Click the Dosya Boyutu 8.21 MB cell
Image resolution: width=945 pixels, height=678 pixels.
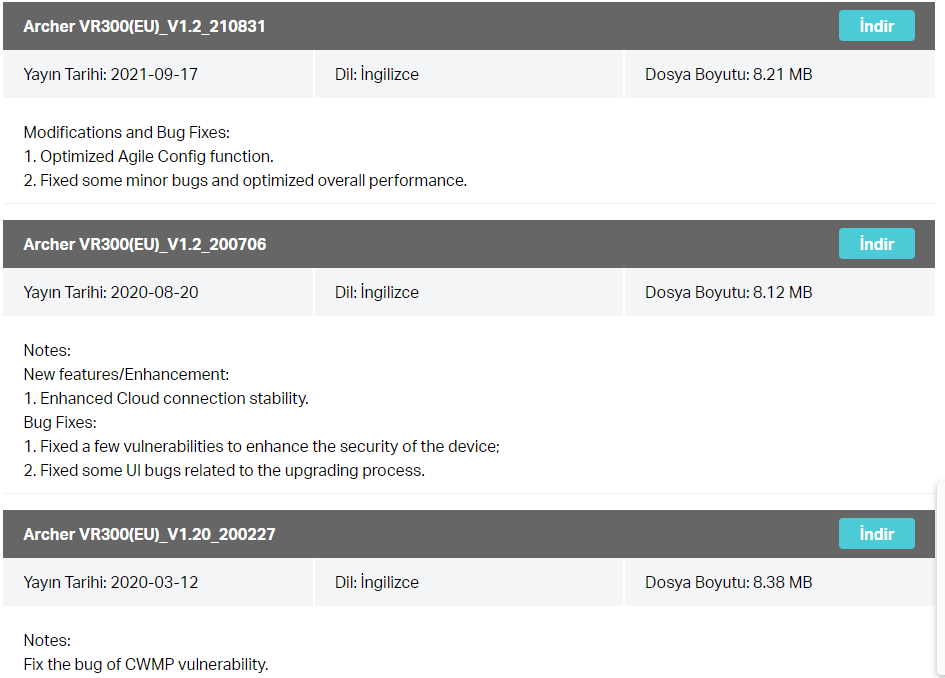point(780,74)
